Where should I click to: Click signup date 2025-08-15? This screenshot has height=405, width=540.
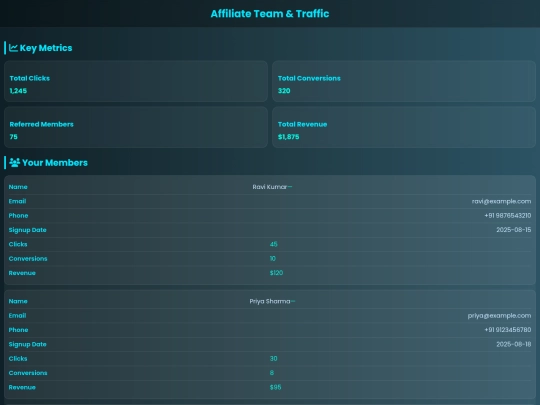tap(514, 230)
